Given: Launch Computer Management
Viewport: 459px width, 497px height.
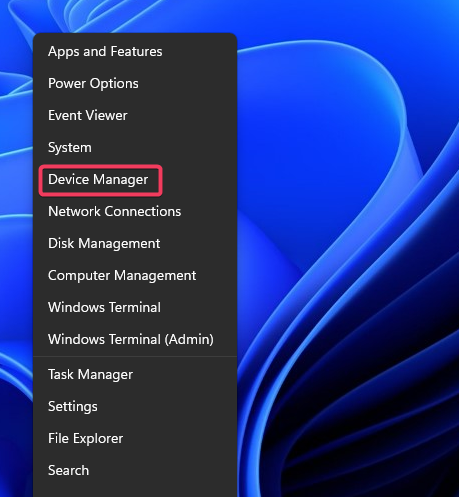Looking at the screenshot, I should click(135, 275).
